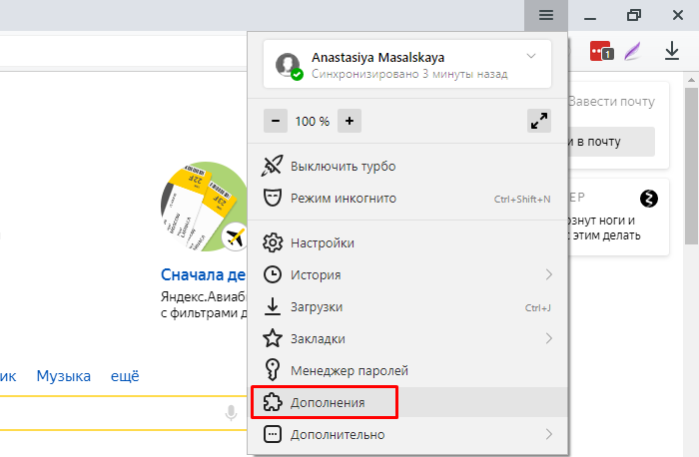Click the microphone voice search icon
This screenshot has height=457, width=699.
point(231,413)
